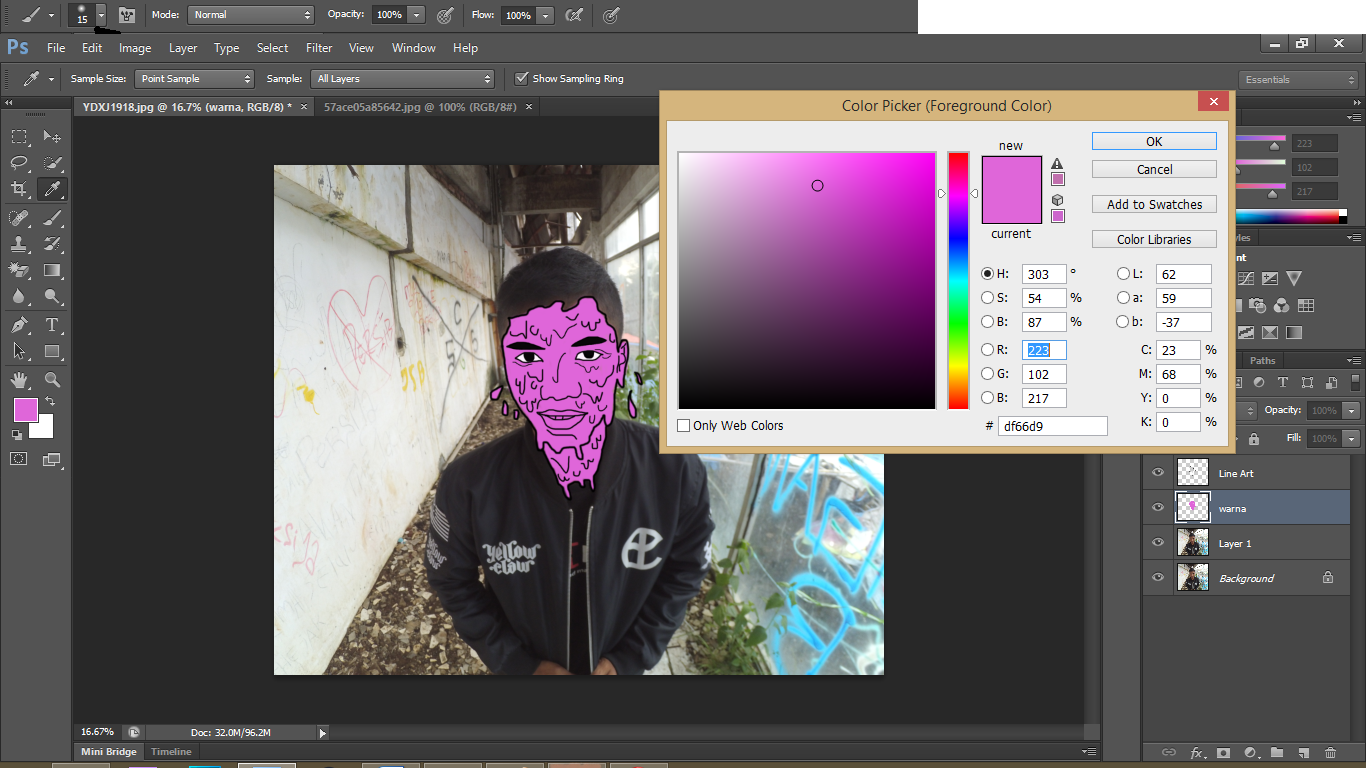Open the Curves adjustment in the Adjustments panel
The height and width of the screenshot is (768, 1366).
[1246, 278]
